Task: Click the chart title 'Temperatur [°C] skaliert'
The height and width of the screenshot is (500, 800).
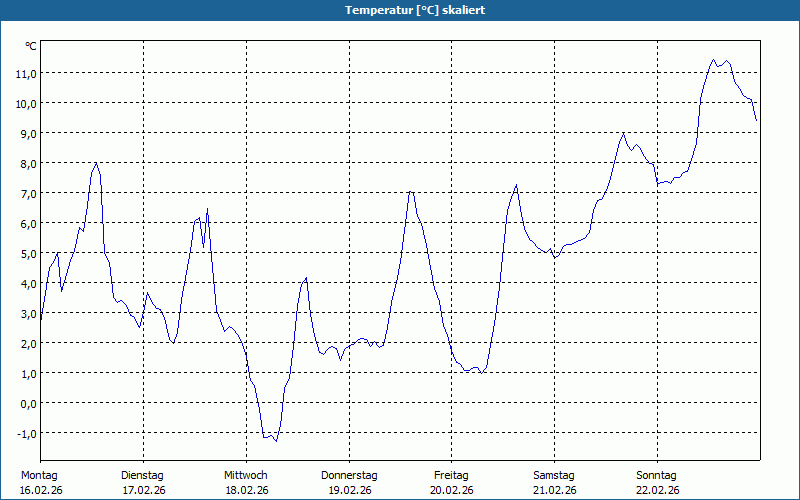Action: coord(415,10)
